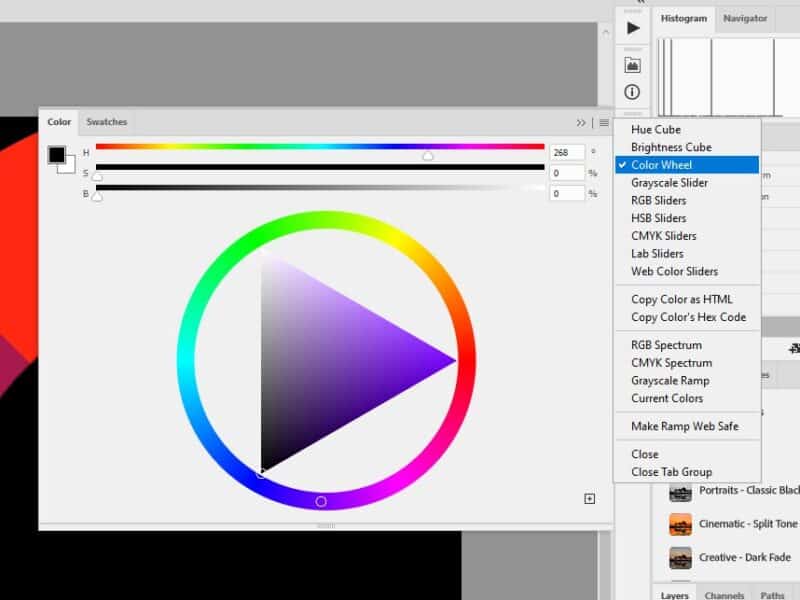
Task: Choose Copy Color's Hex Code
Action: [x=688, y=317]
